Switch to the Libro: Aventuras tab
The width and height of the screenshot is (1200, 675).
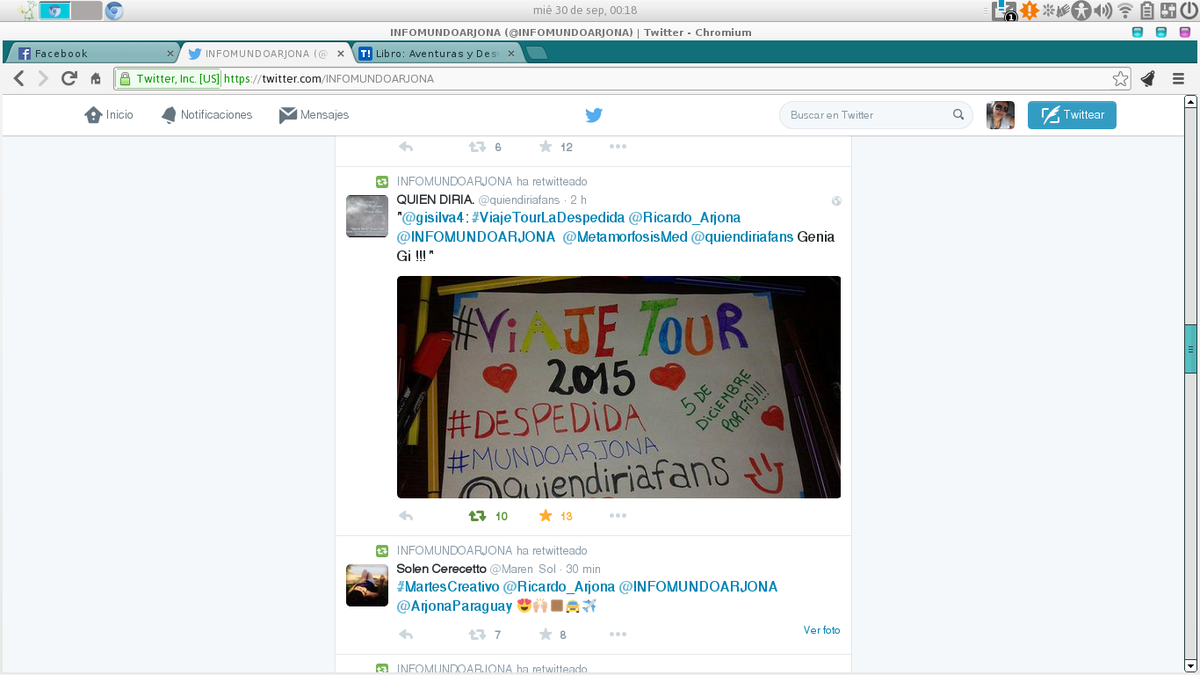pyautogui.click(x=436, y=53)
